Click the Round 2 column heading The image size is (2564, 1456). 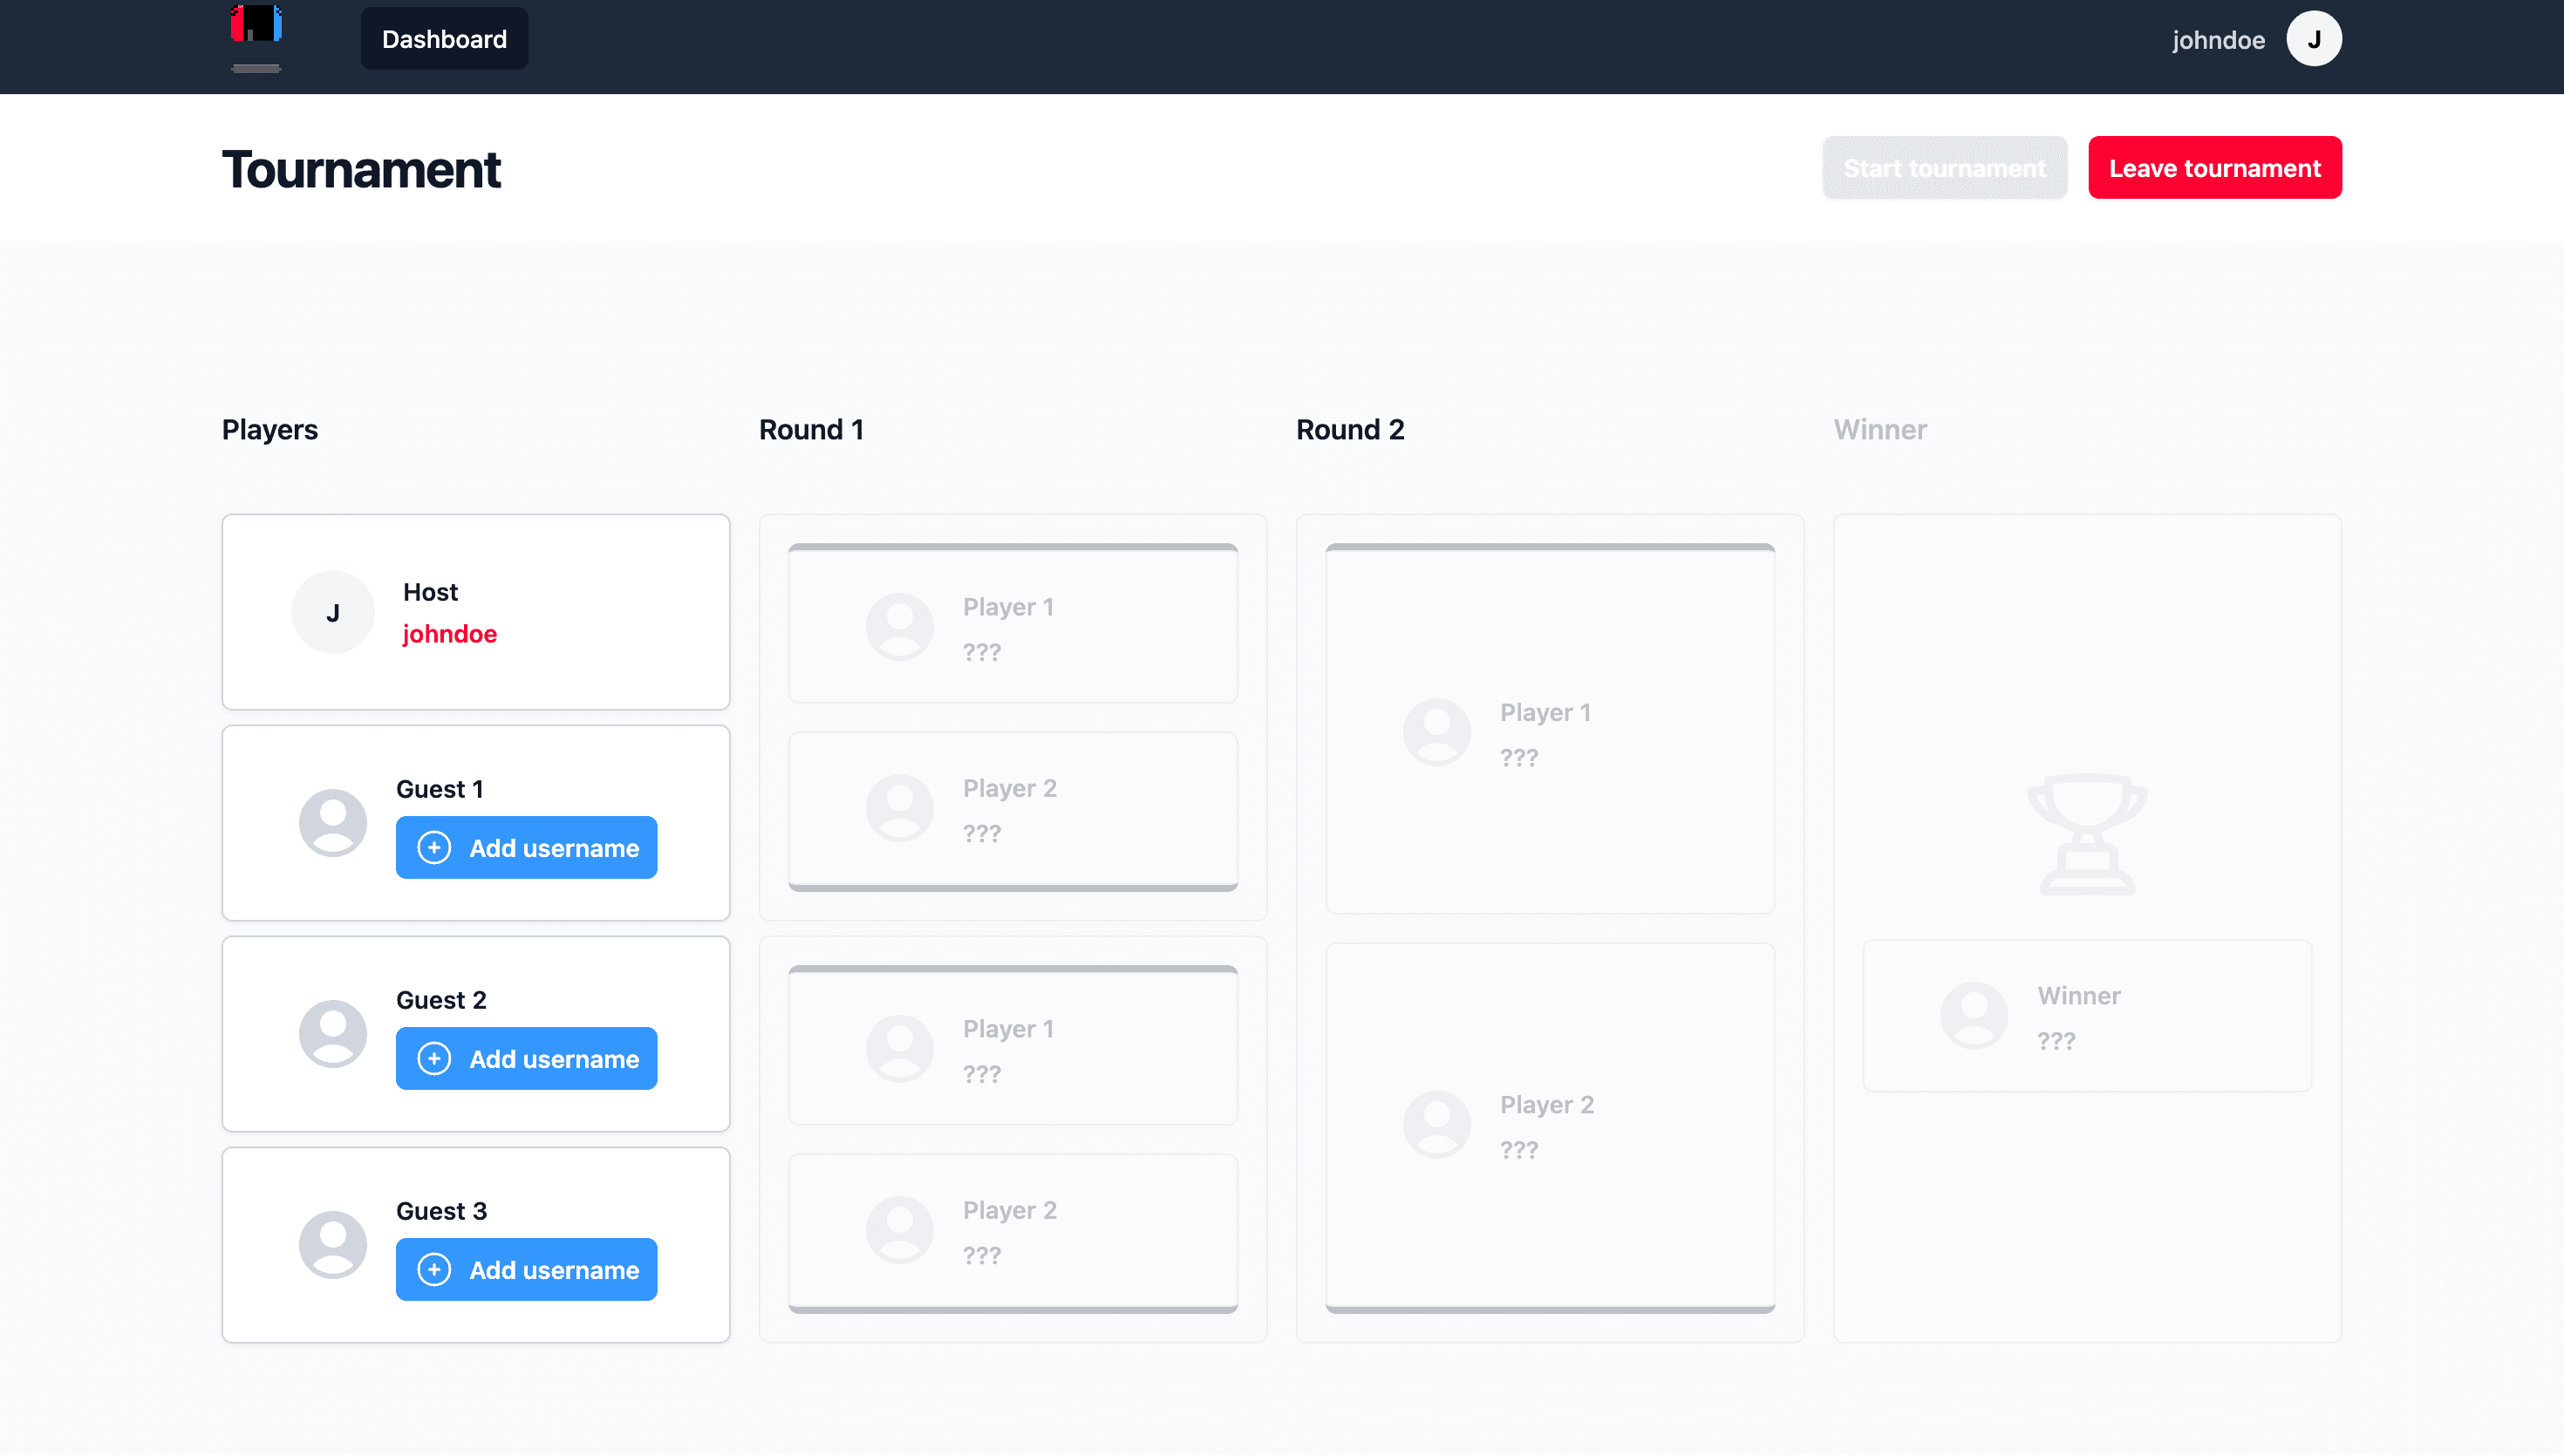click(x=1351, y=430)
